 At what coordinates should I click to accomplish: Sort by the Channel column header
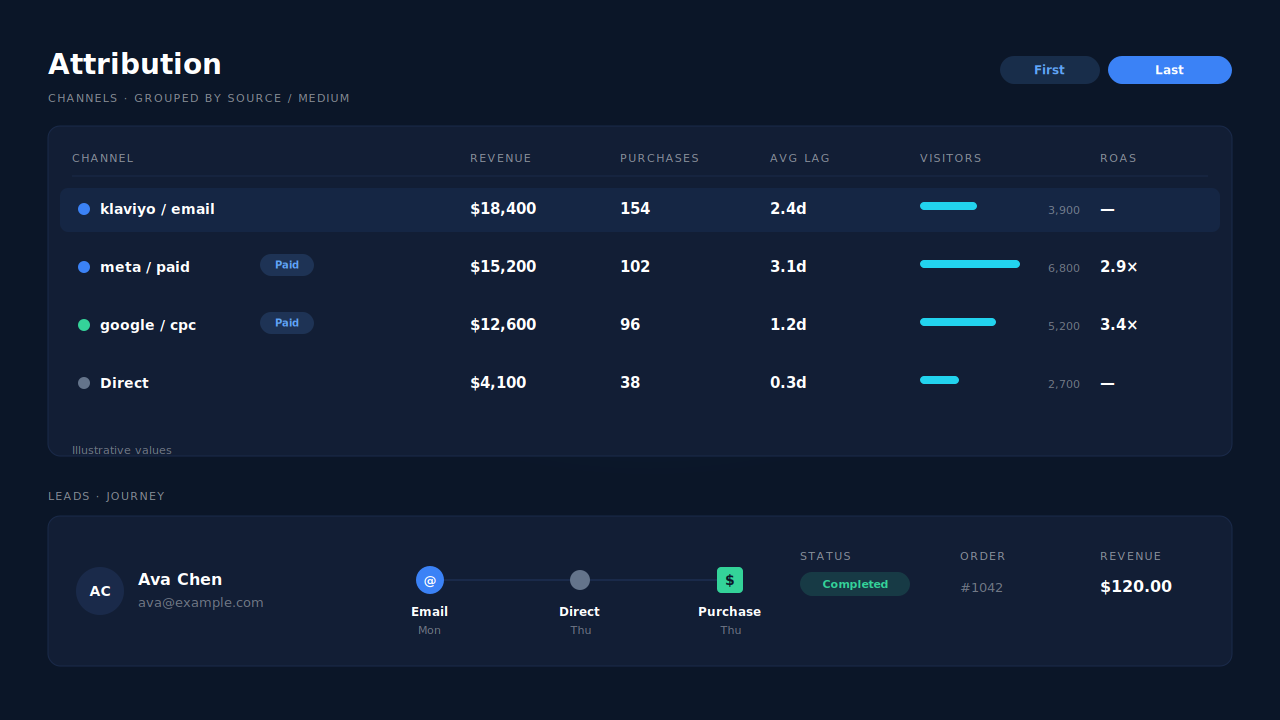coord(103,158)
